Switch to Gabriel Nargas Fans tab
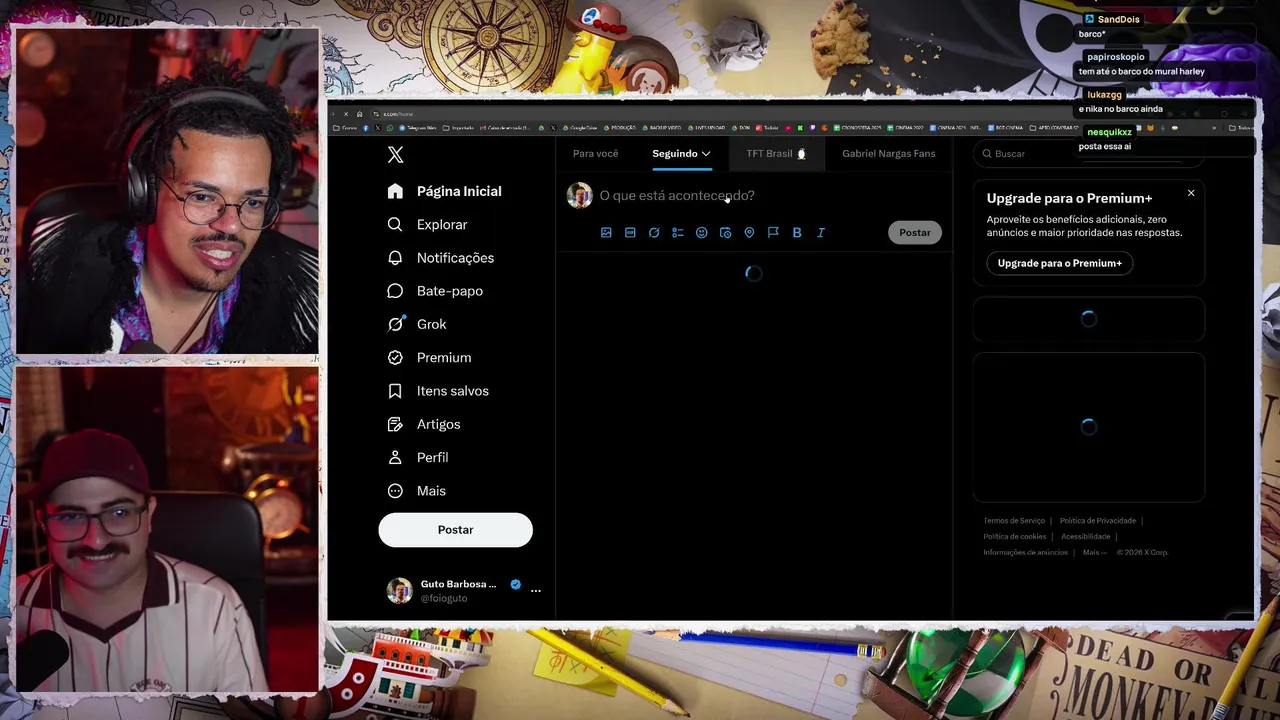The height and width of the screenshot is (720, 1280). coord(889,153)
